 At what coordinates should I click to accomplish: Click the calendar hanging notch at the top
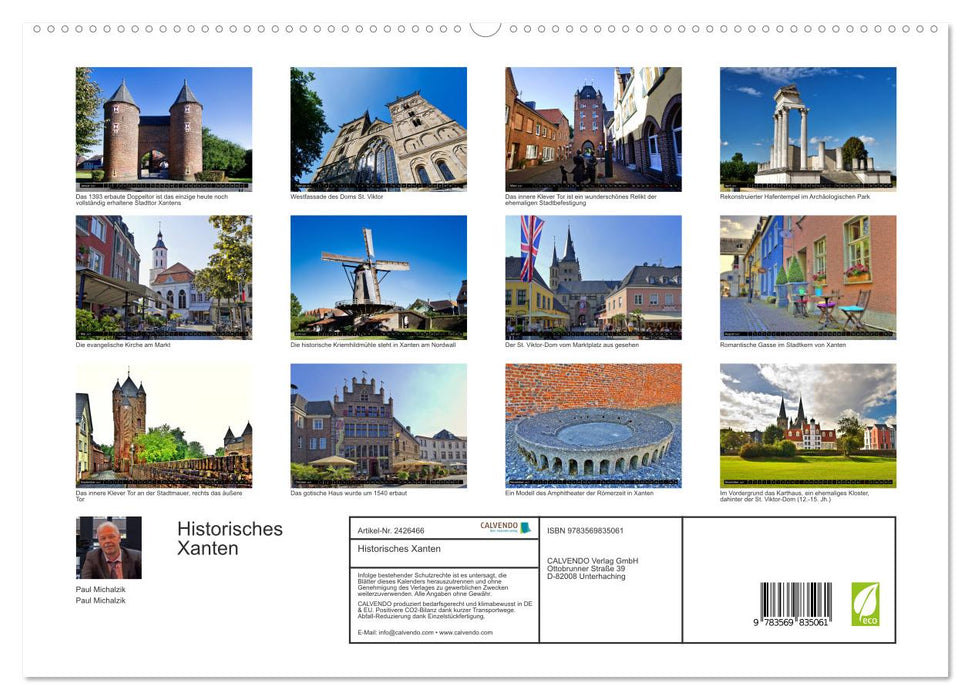click(485, 29)
